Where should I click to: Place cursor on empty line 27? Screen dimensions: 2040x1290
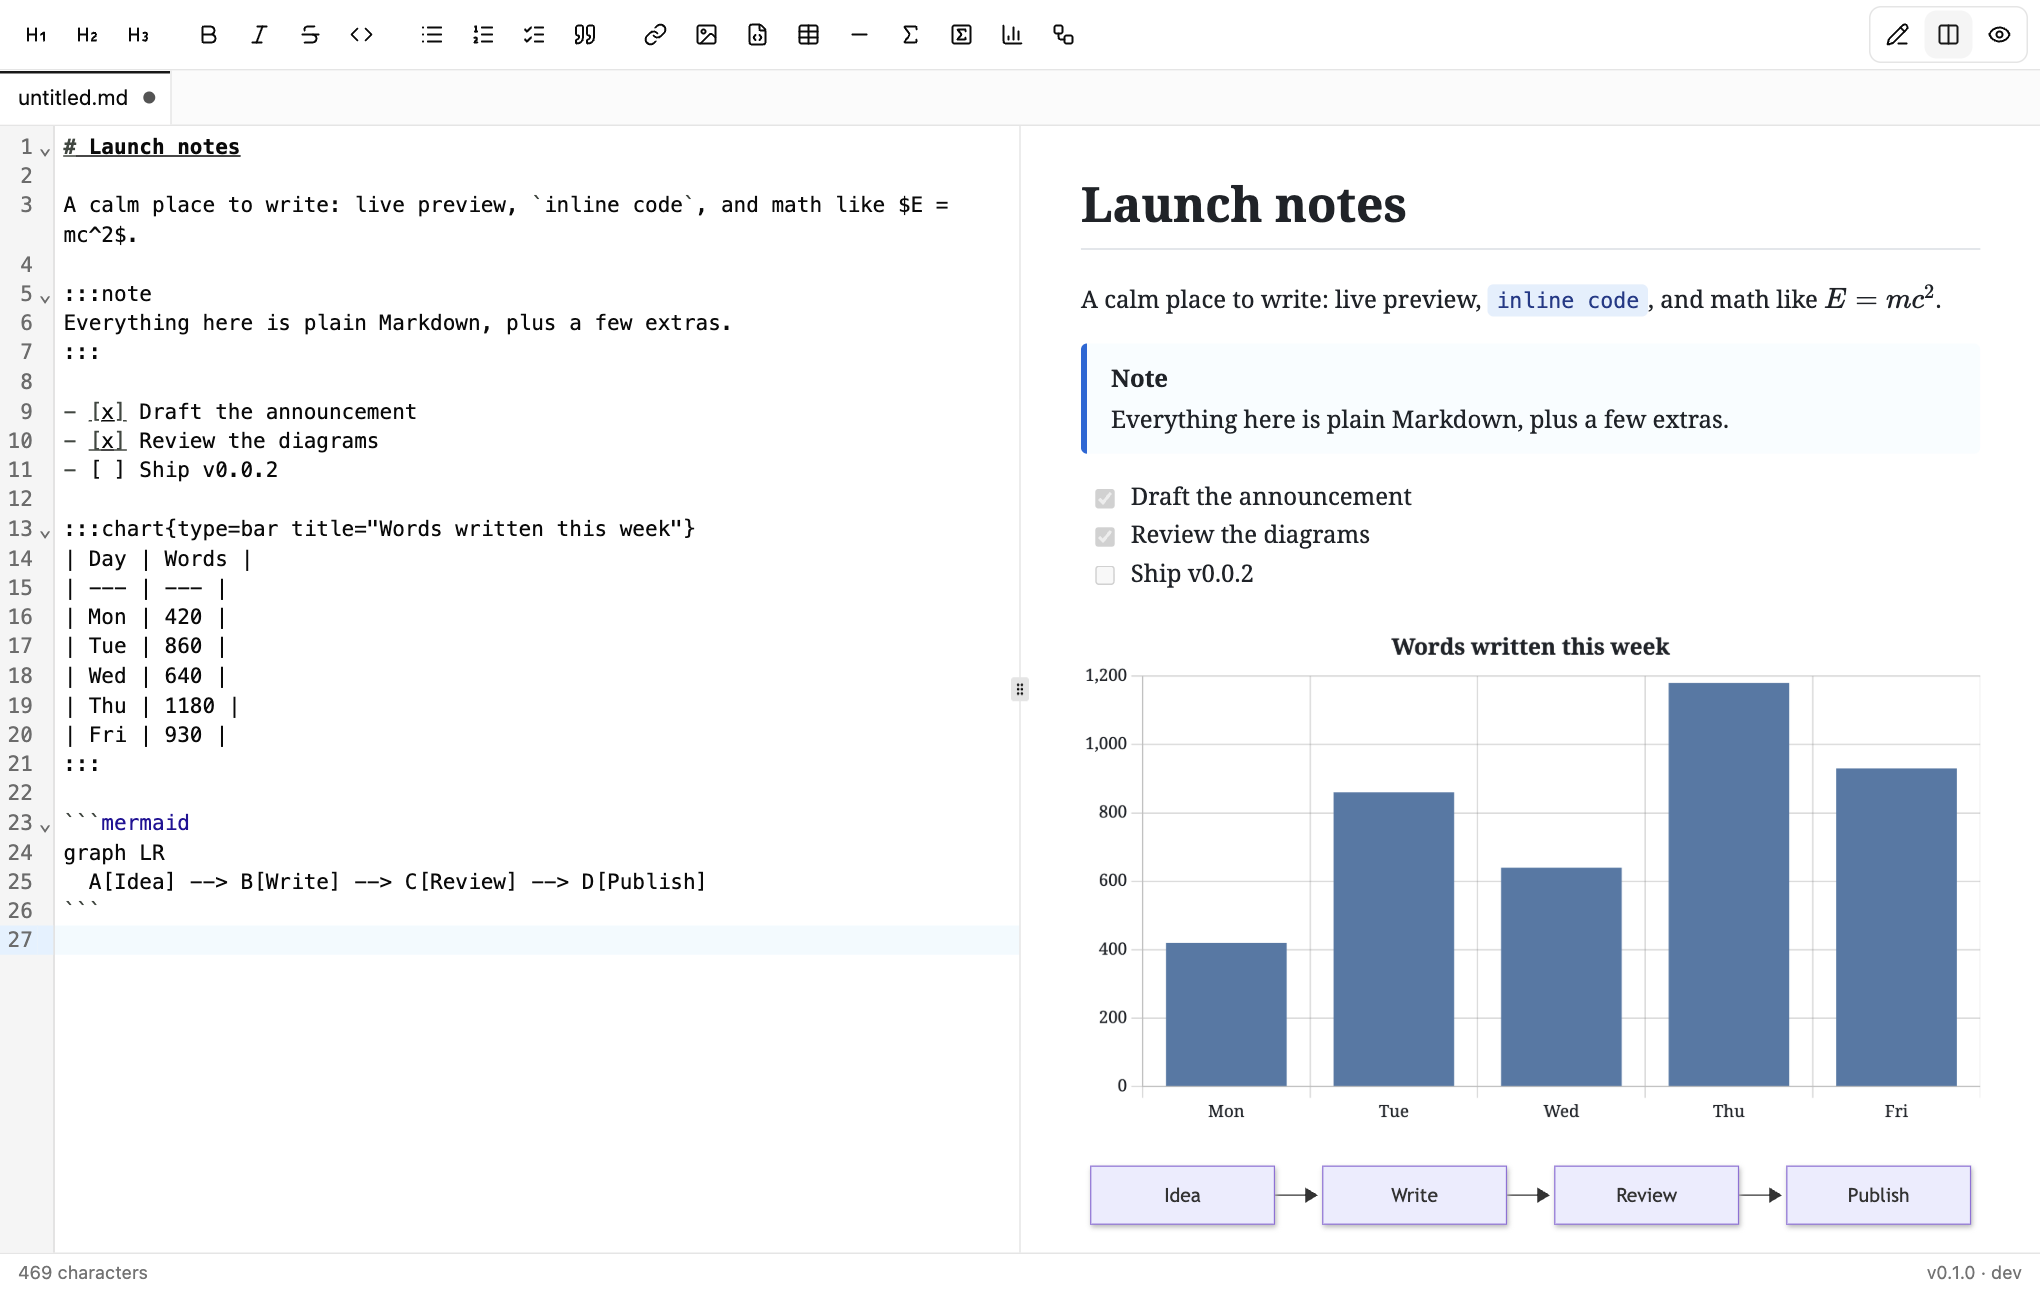point(537,940)
